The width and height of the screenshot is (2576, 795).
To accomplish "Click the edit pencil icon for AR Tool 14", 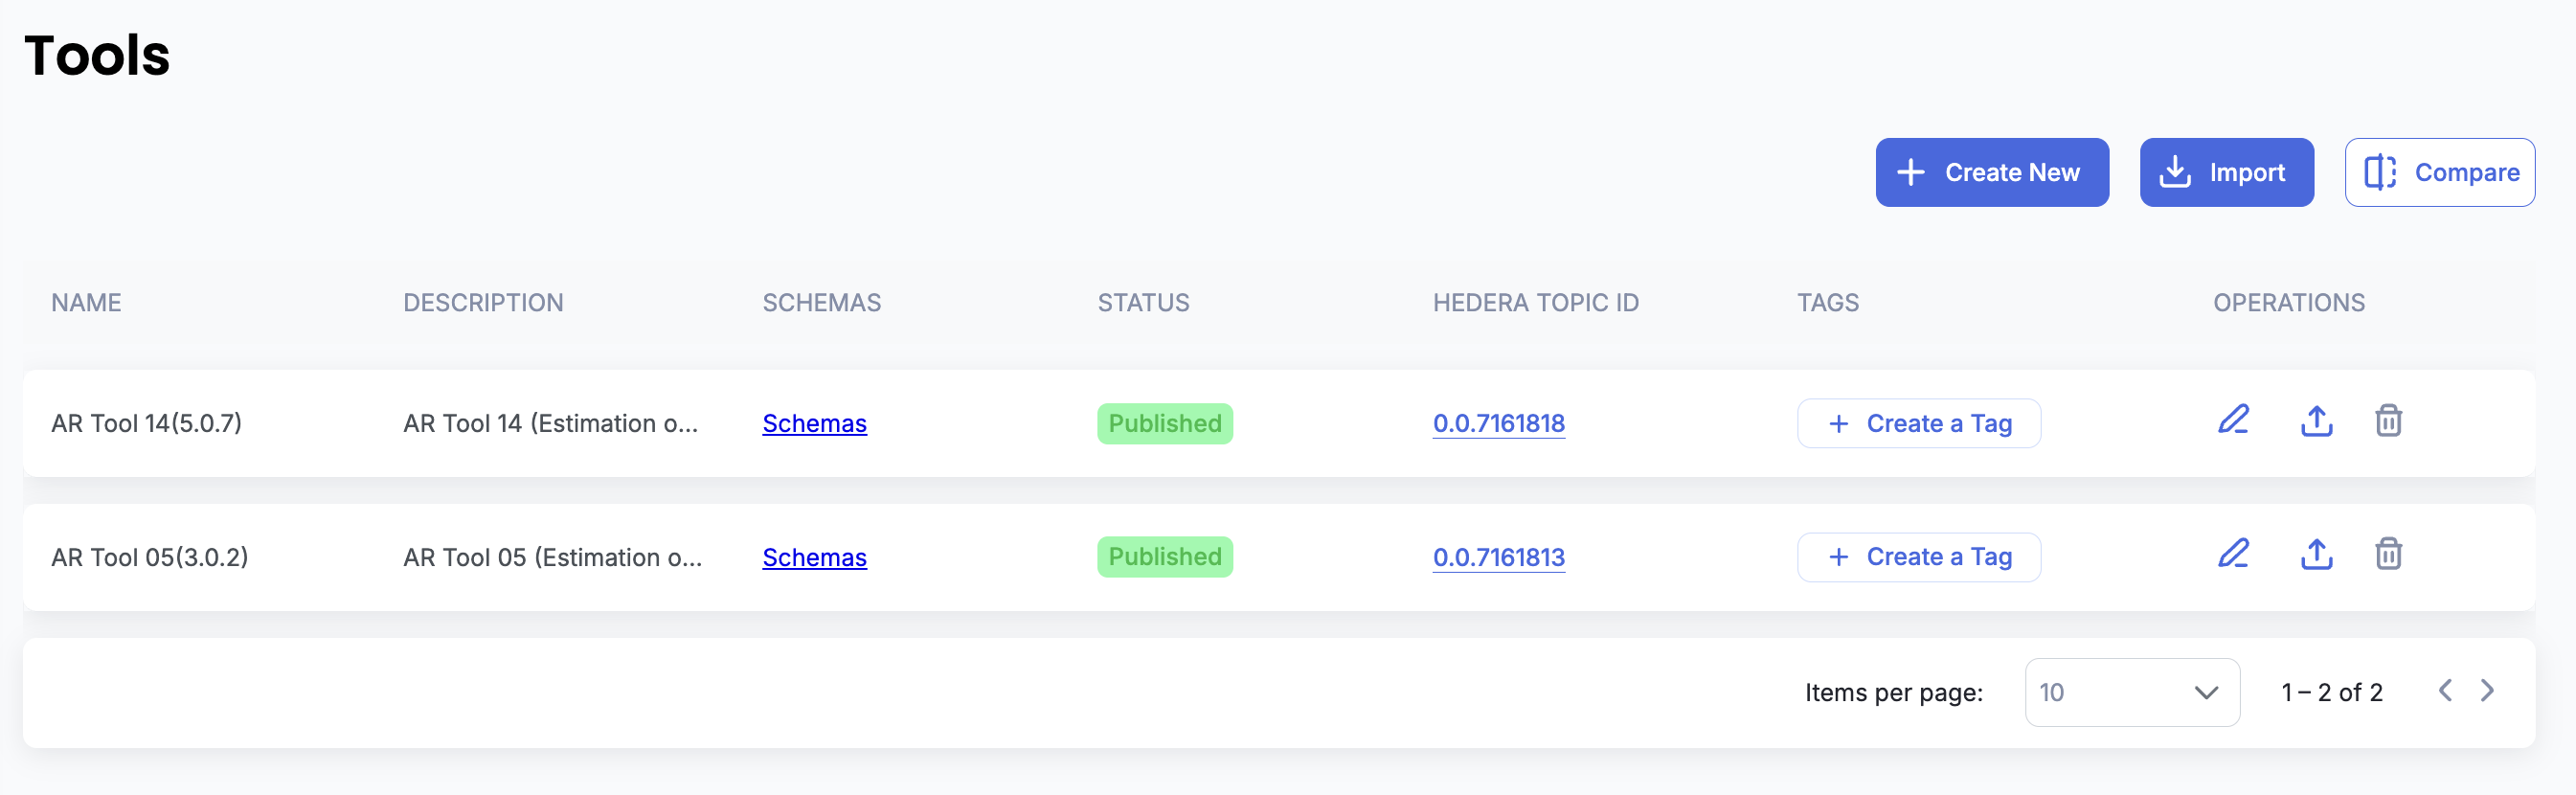I will 2233,421.
